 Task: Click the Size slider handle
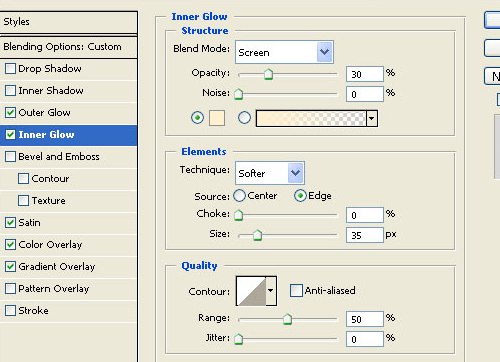[257, 235]
